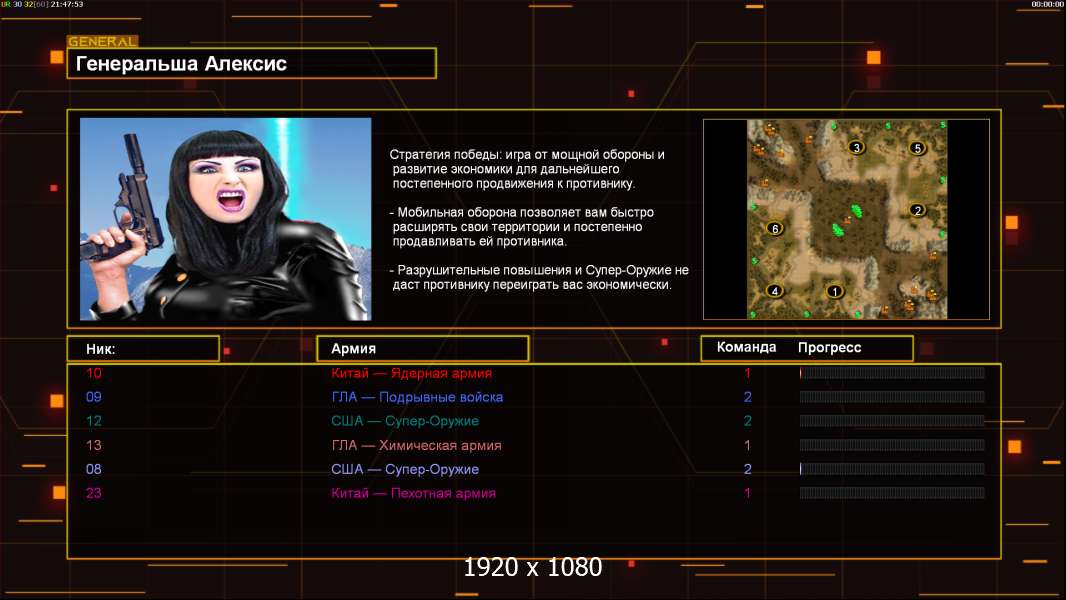The height and width of the screenshot is (600, 1066).
Task: Click the GENERAL label above the title
Action: (x=103, y=41)
